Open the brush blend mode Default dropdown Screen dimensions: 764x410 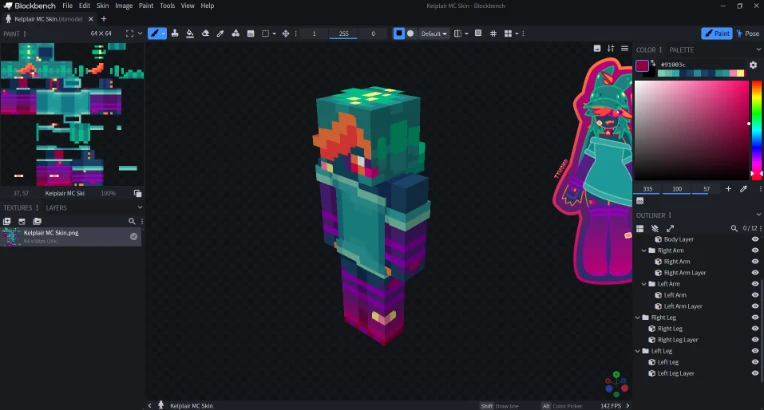pyautogui.click(x=434, y=34)
